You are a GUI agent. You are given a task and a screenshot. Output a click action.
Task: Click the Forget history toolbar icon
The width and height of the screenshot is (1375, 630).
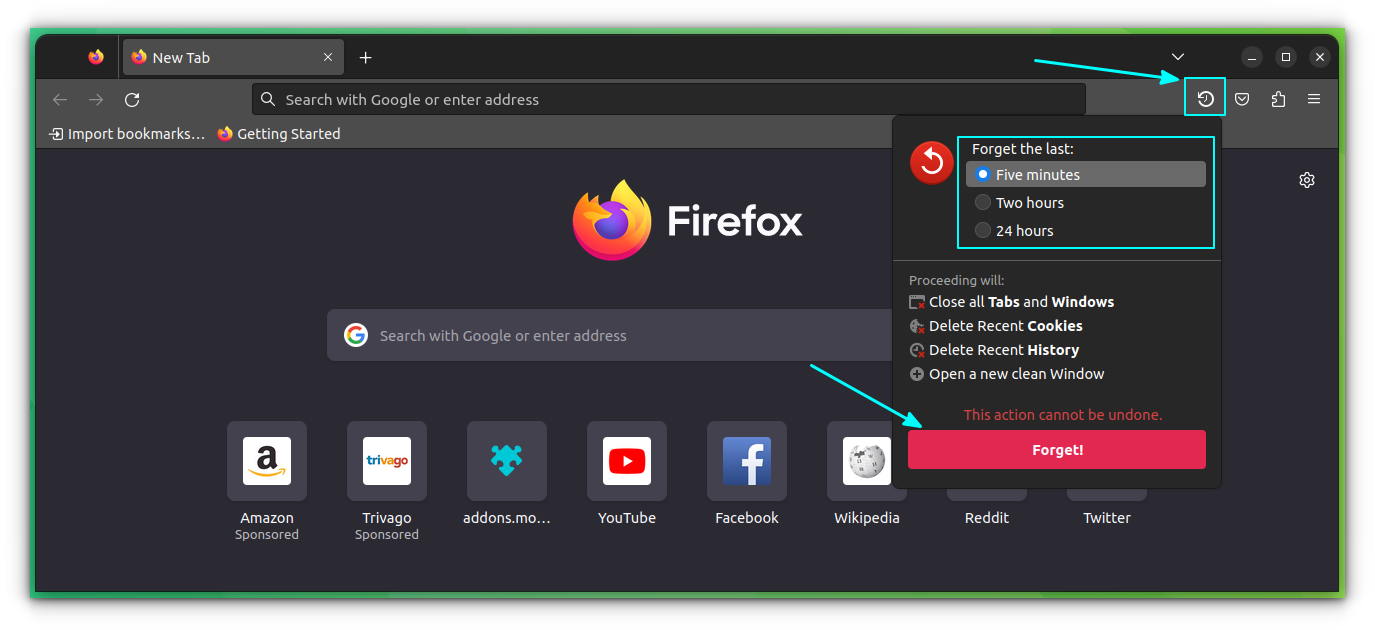[1205, 99]
